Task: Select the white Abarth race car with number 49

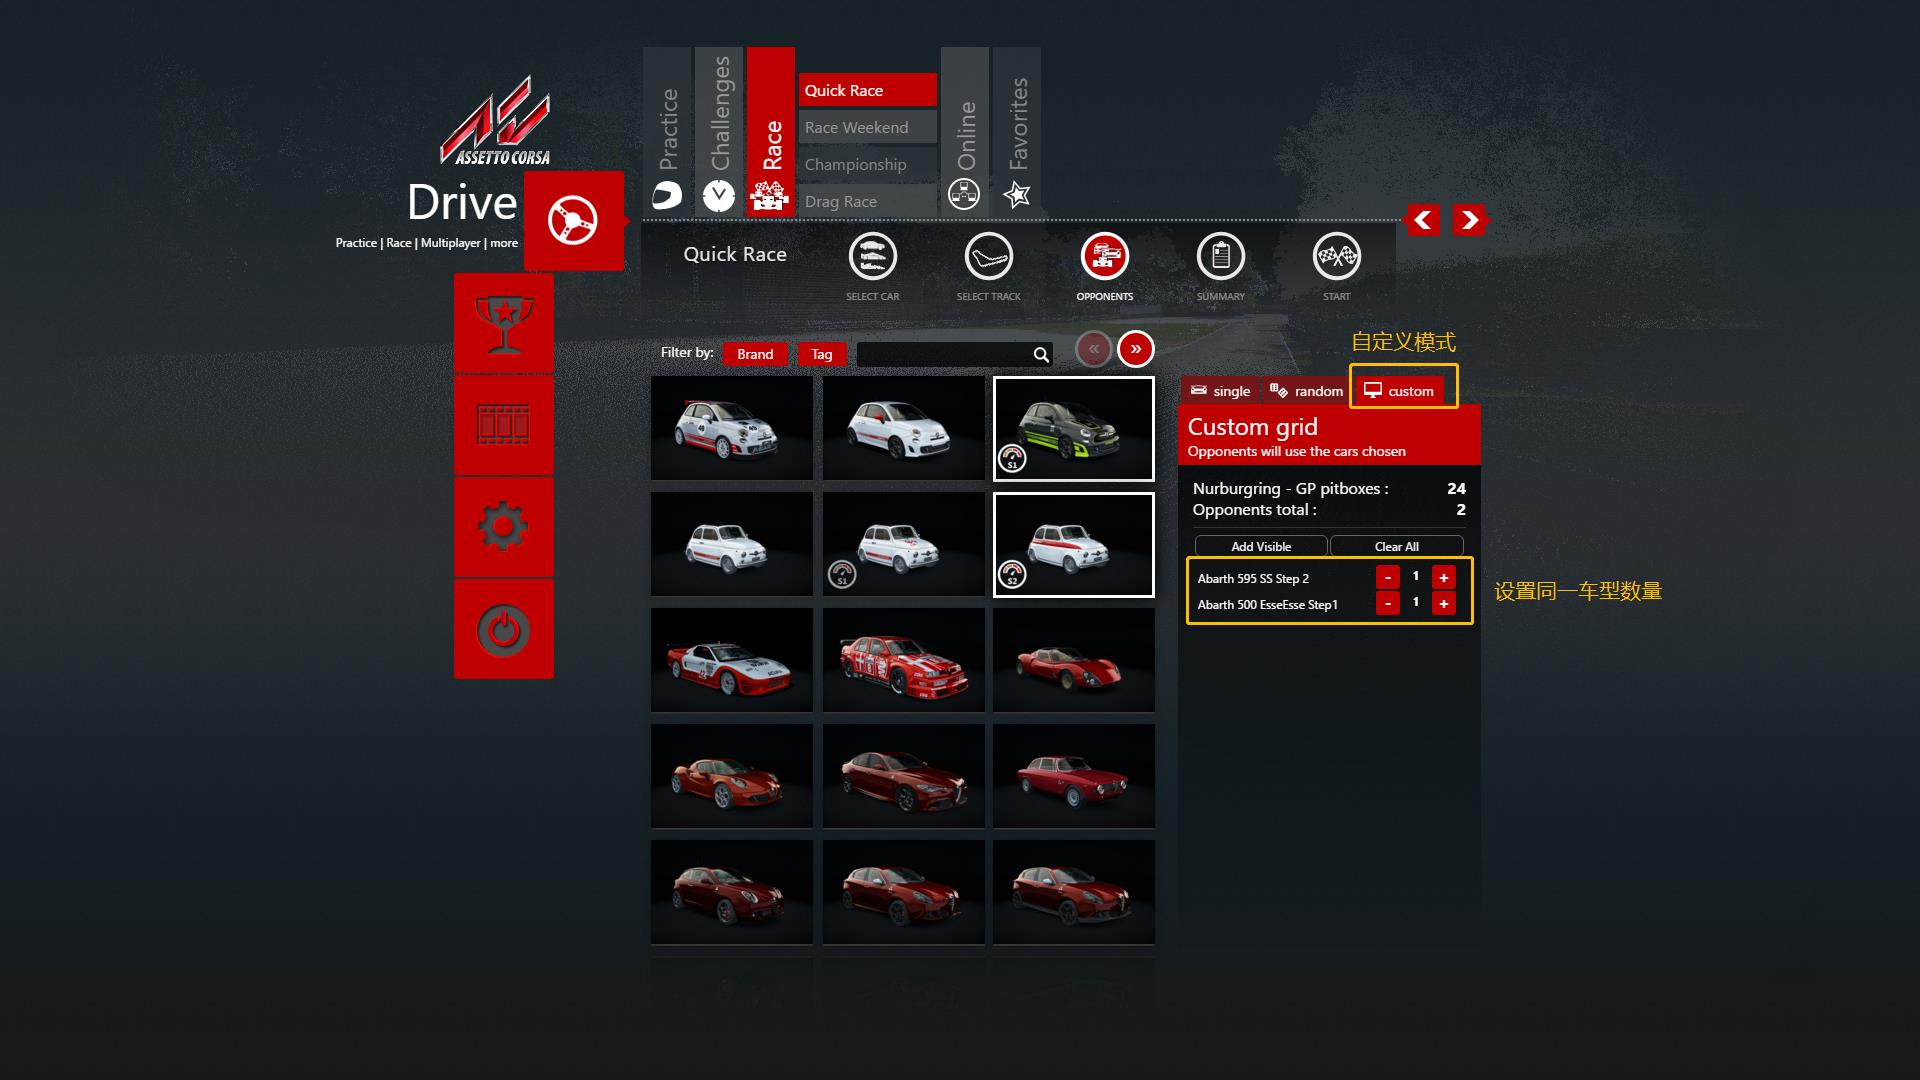Action: tap(732, 428)
